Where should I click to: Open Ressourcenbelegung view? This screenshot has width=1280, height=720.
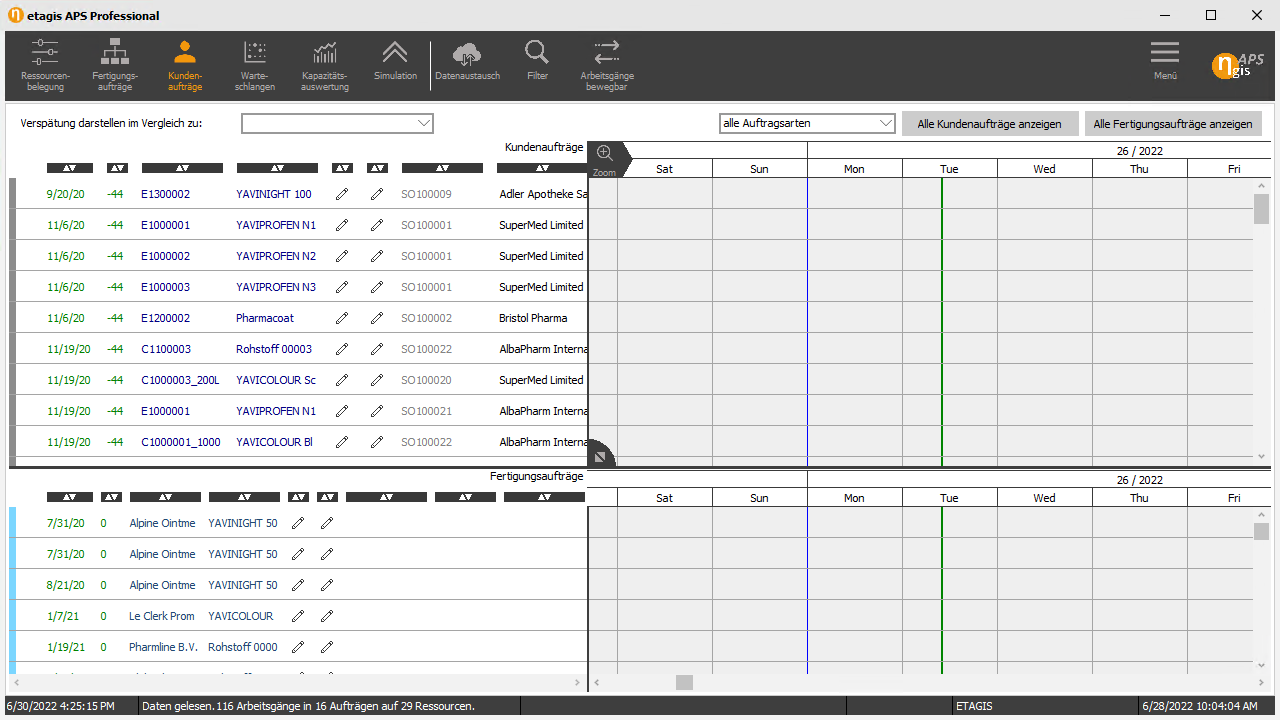tap(45, 66)
